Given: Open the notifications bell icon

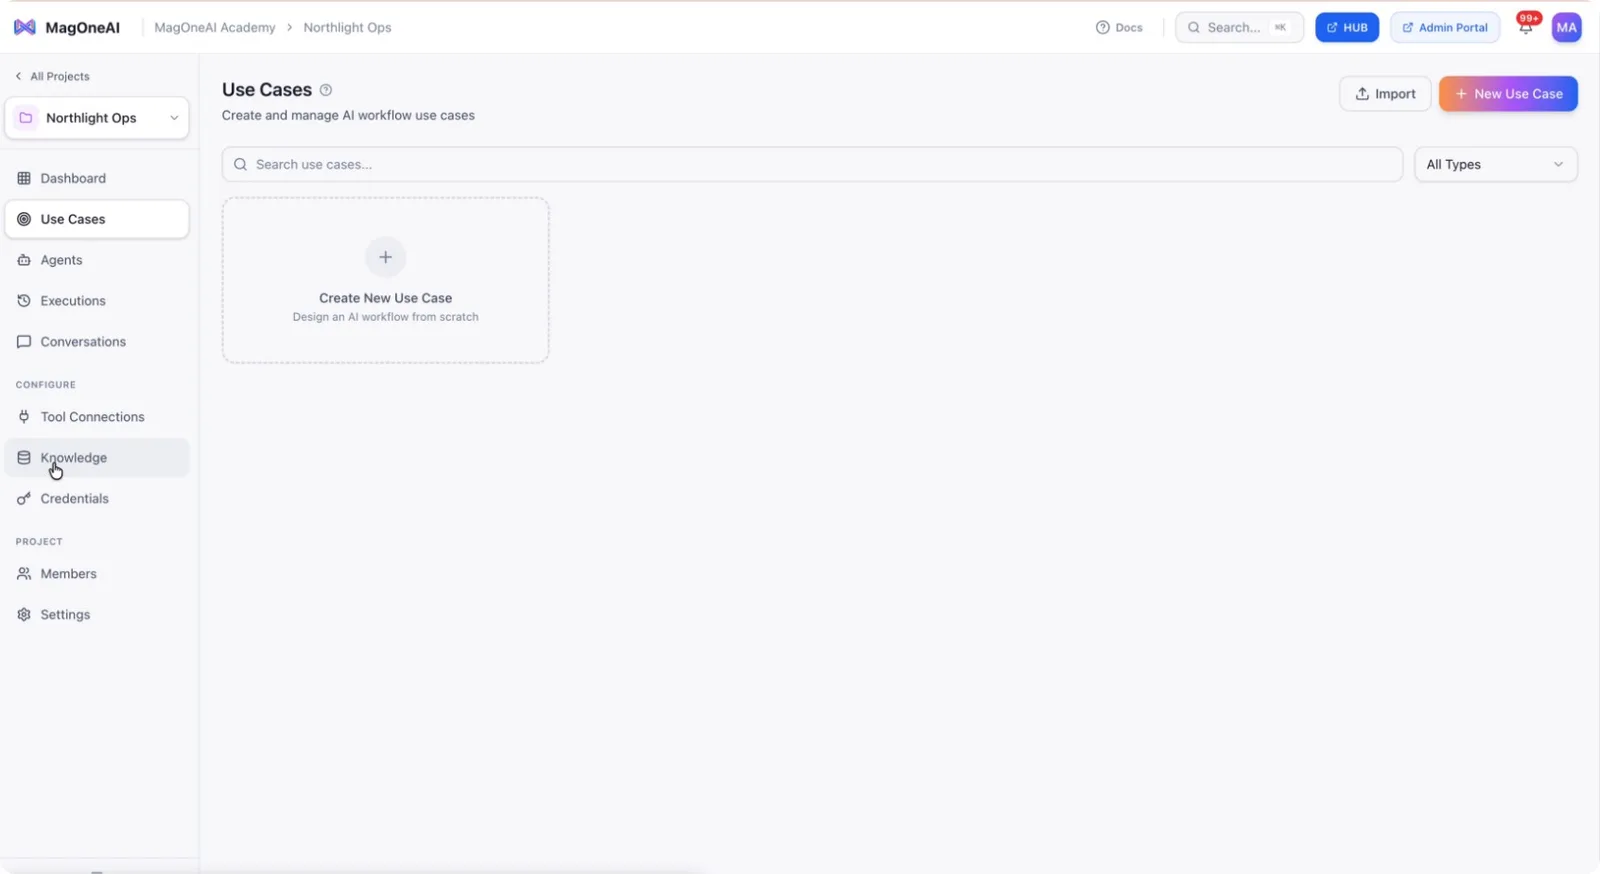Looking at the screenshot, I should point(1525,28).
